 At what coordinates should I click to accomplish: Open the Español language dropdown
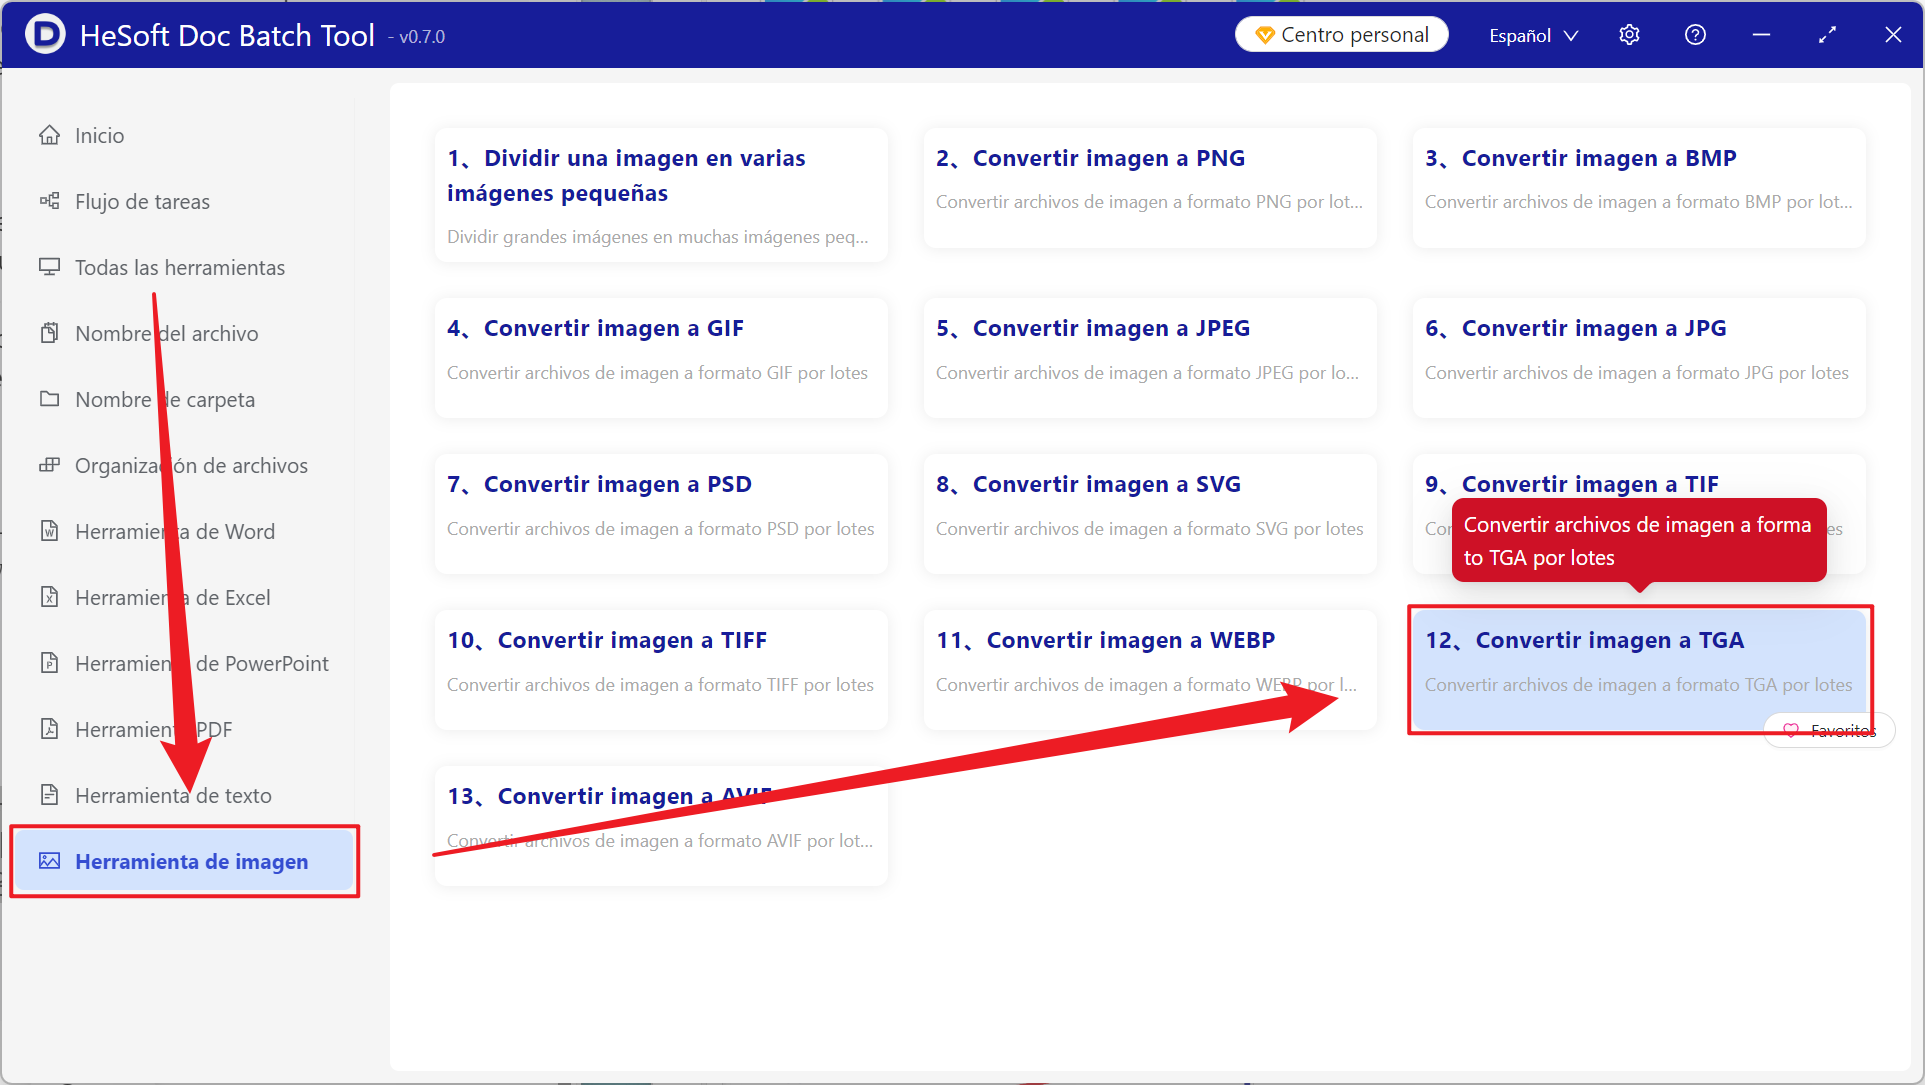click(1533, 35)
